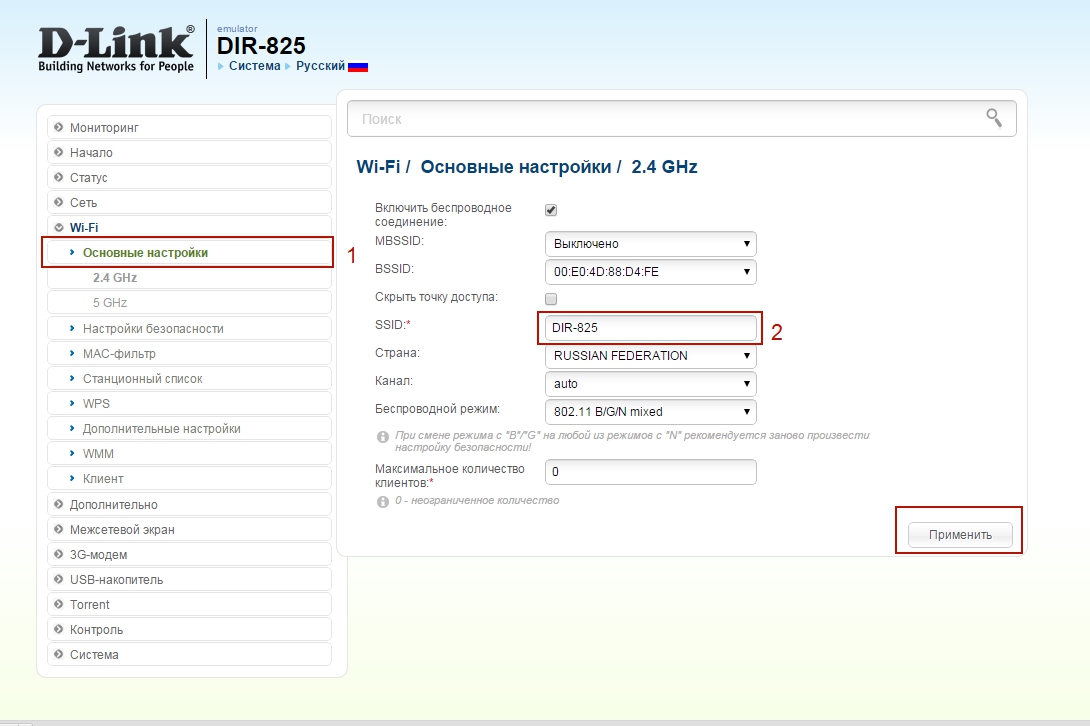
Task: Expand the Система sidebar section
Action: click(x=189, y=654)
